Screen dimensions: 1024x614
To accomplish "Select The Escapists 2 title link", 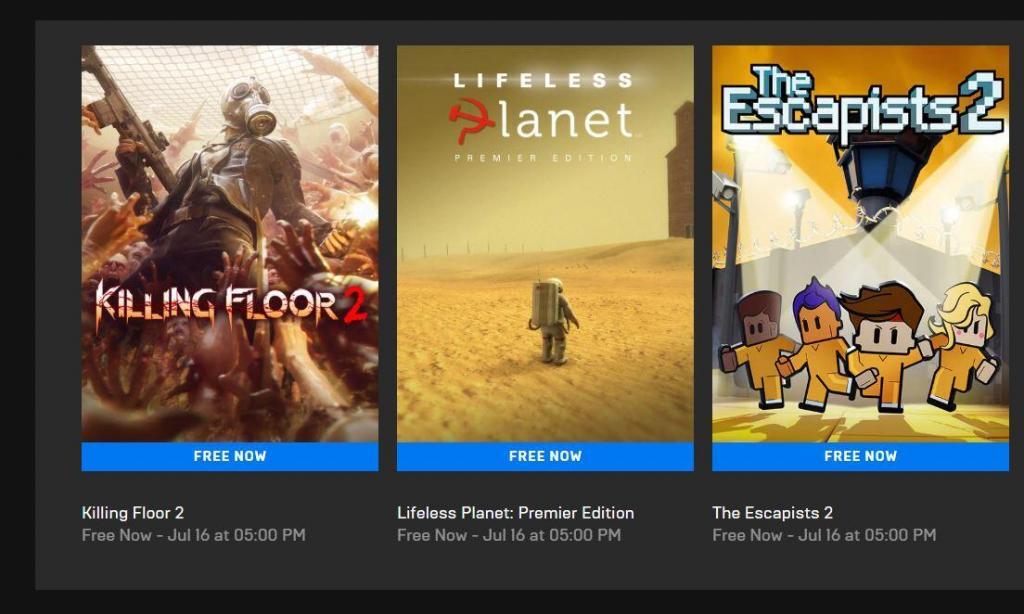I will click(x=773, y=513).
